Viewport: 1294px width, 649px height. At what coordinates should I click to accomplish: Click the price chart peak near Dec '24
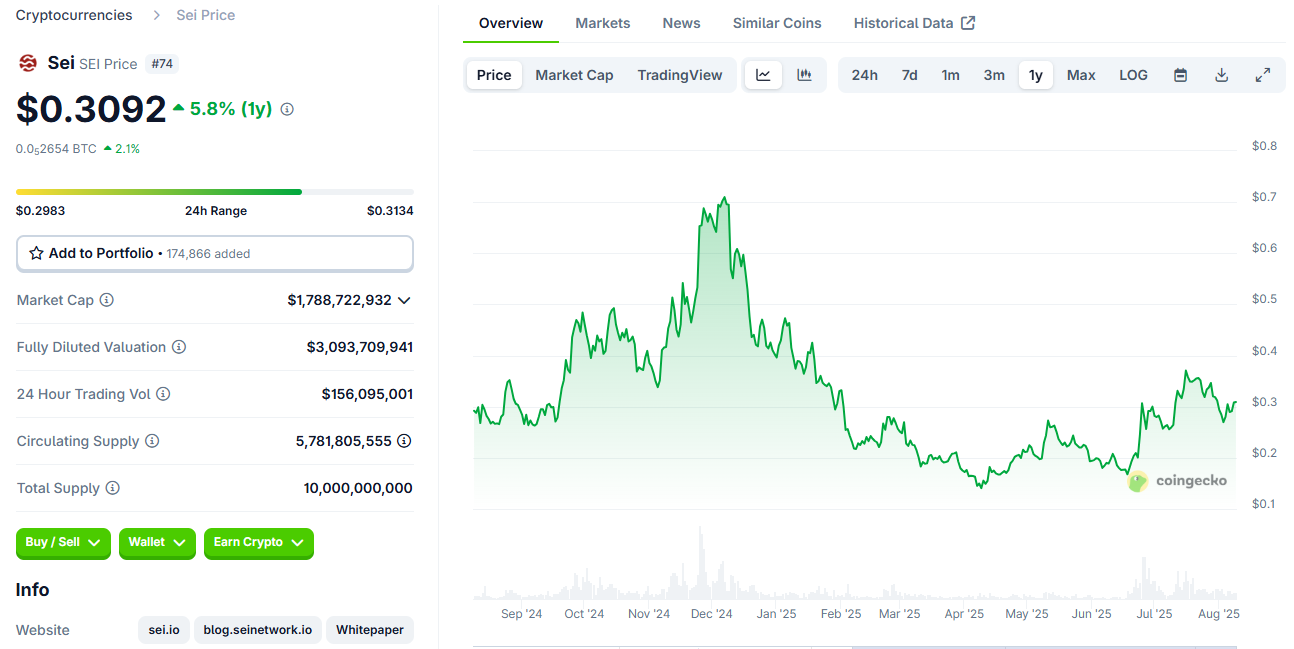pos(724,198)
